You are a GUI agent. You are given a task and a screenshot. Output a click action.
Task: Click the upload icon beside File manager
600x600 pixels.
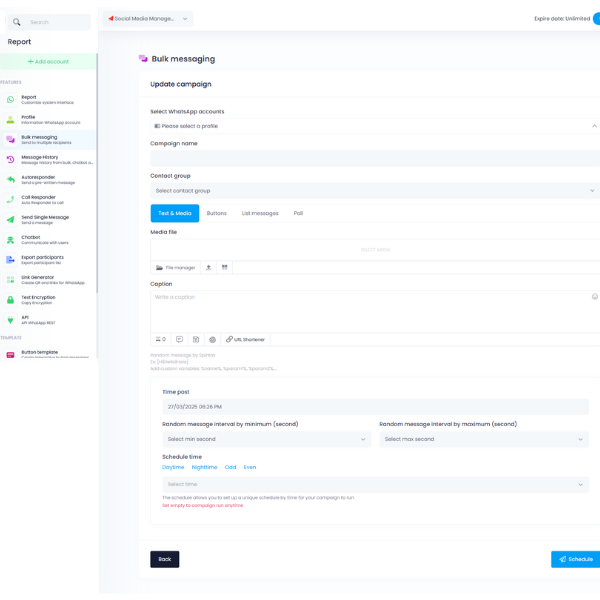coord(208,267)
